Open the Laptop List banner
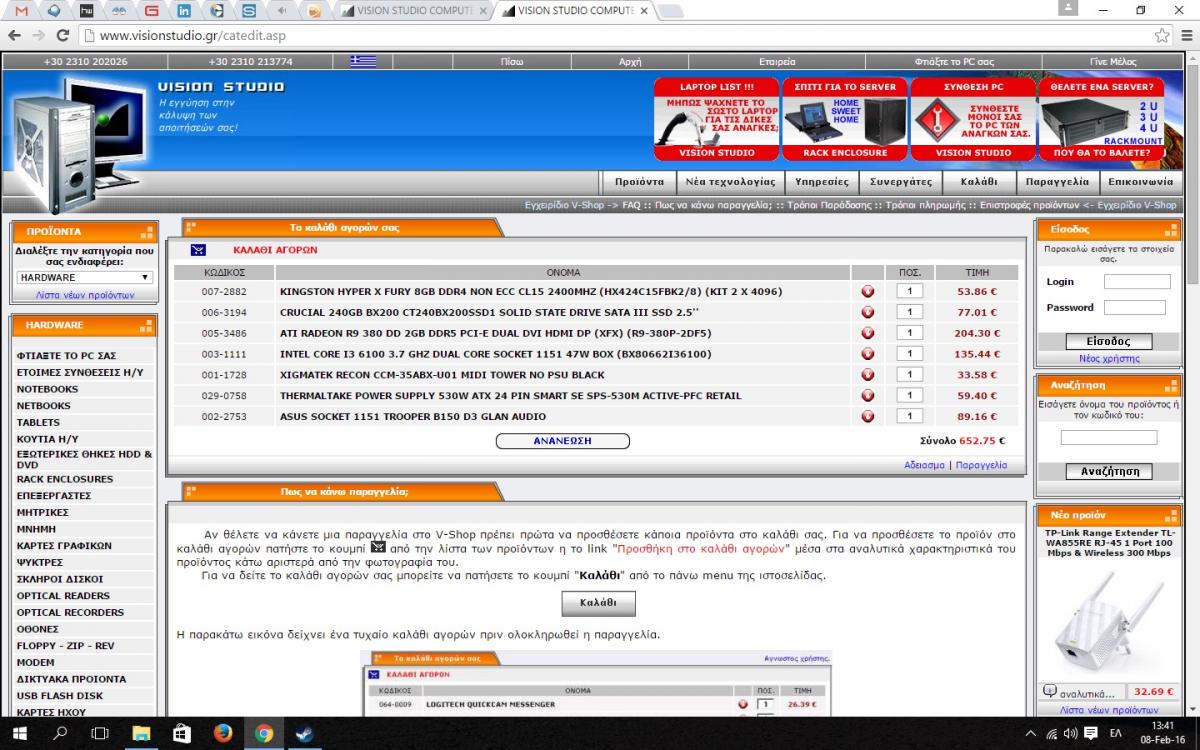Screen dimensions: 1200x750 tap(717, 120)
